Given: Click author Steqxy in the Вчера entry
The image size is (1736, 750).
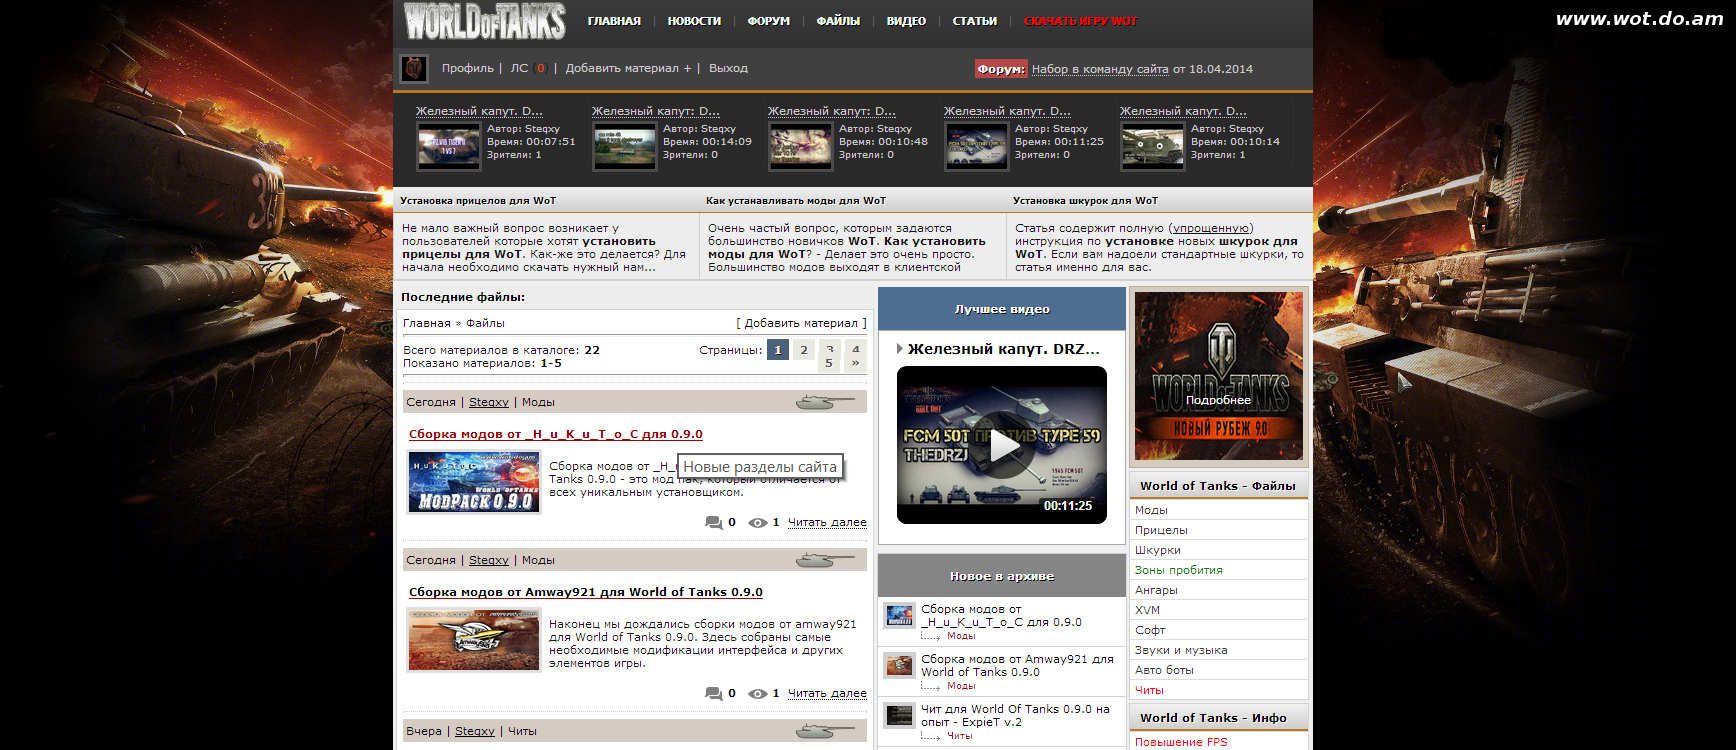Looking at the screenshot, I should 475,731.
